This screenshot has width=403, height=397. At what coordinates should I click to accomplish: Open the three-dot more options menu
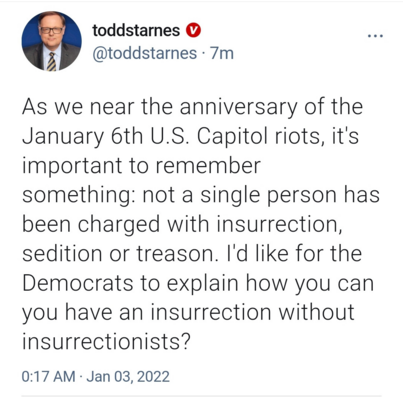(375, 35)
